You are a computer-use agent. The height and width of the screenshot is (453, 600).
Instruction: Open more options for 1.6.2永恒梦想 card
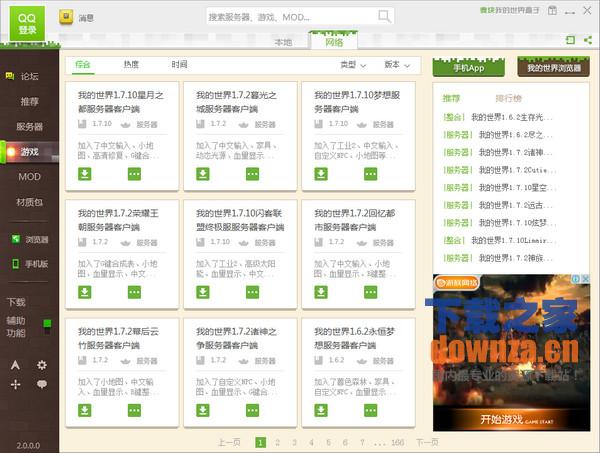(x=370, y=411)
